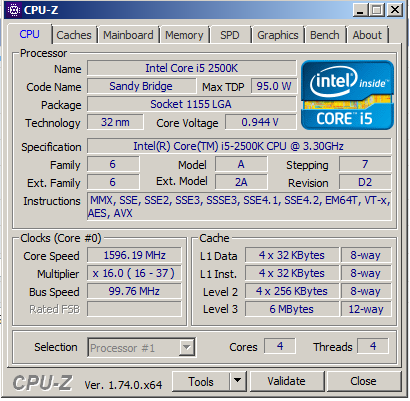Image resolution: width=410 pixels, height=401 pixels.
Task: Open the Bench tab
Action: (x=325, y=35)
